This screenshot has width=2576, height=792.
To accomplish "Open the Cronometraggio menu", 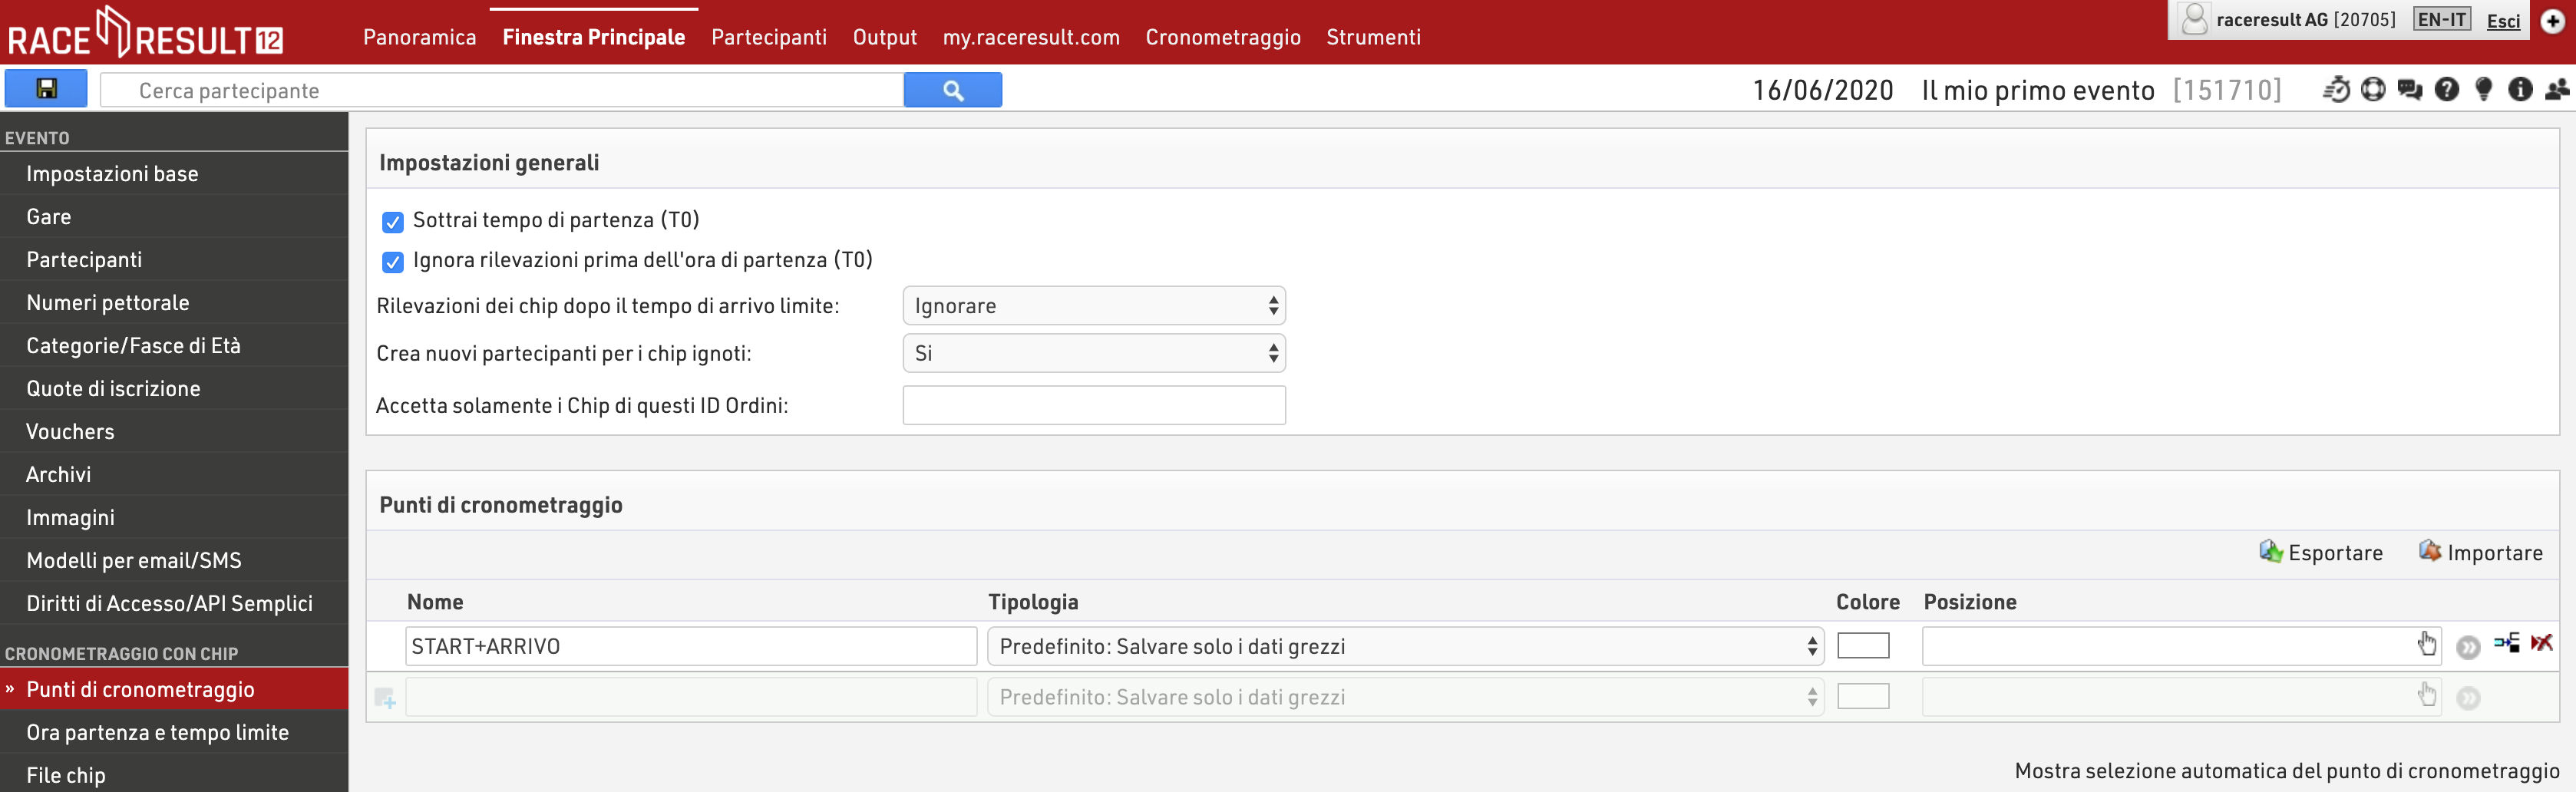I will 1223,37.
